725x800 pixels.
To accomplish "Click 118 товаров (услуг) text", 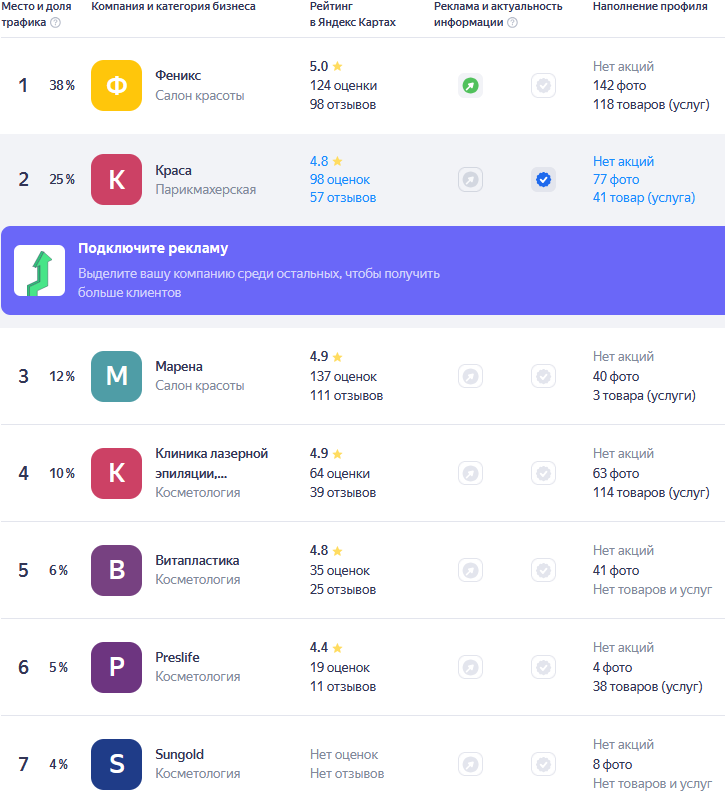I will 651,105.
